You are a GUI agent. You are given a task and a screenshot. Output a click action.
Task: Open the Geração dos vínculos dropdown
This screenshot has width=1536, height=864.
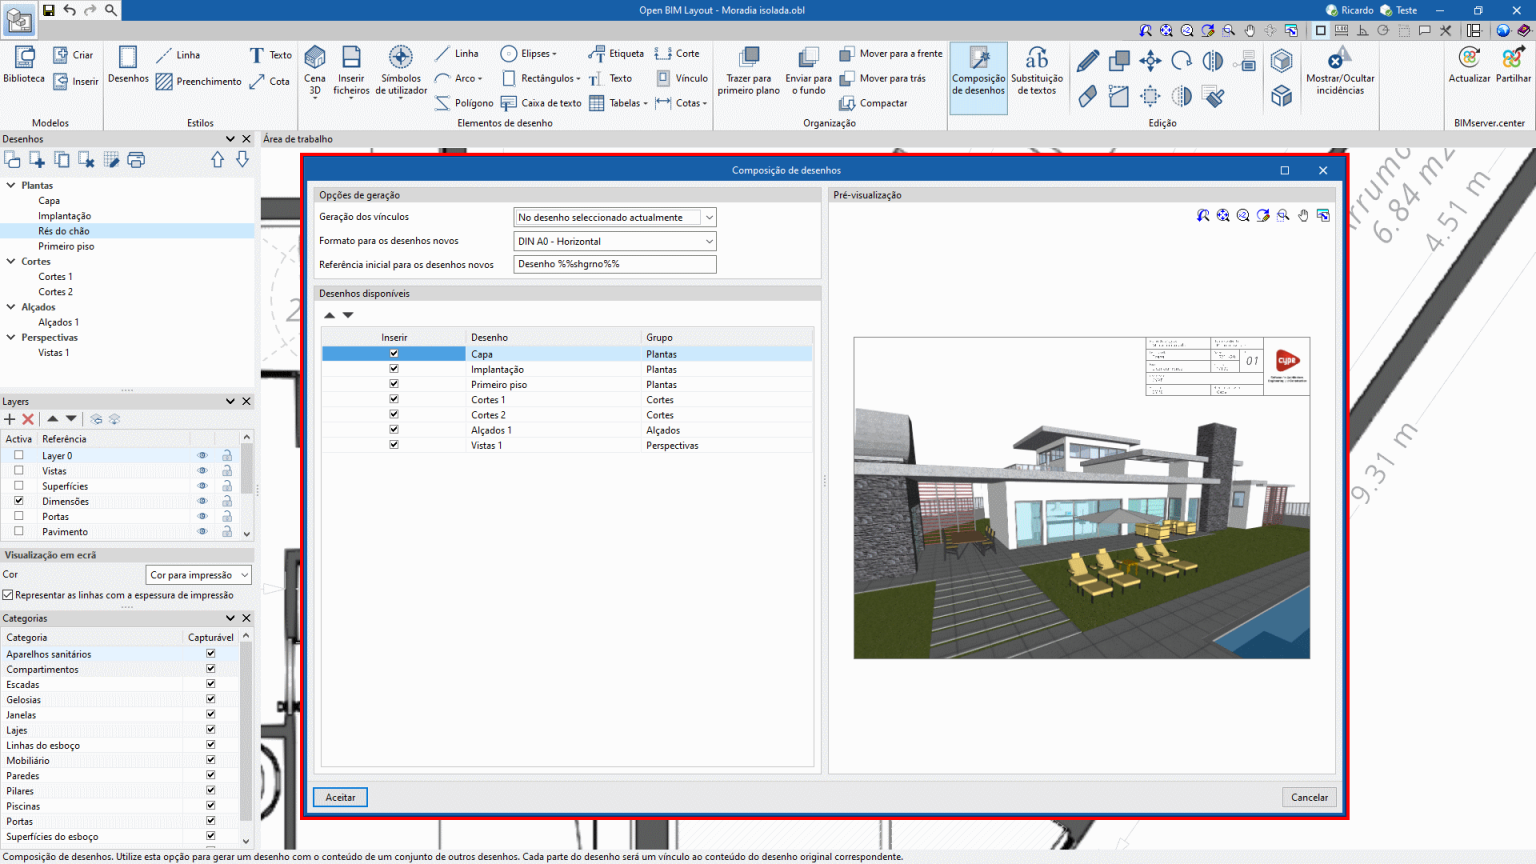(x=708, y=217)
